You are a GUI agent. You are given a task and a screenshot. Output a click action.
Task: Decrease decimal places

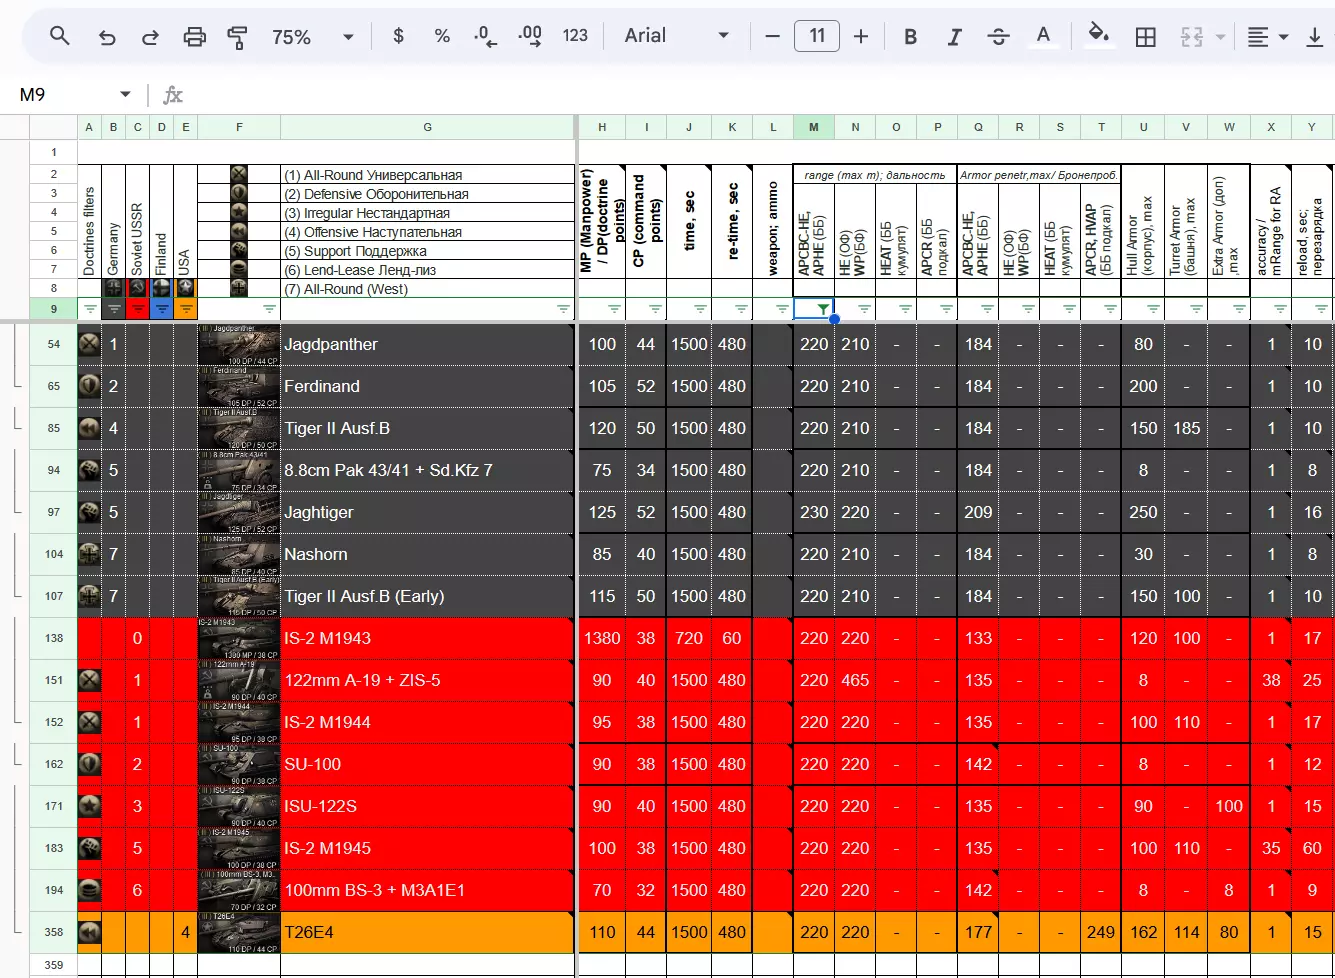[486, 37]
